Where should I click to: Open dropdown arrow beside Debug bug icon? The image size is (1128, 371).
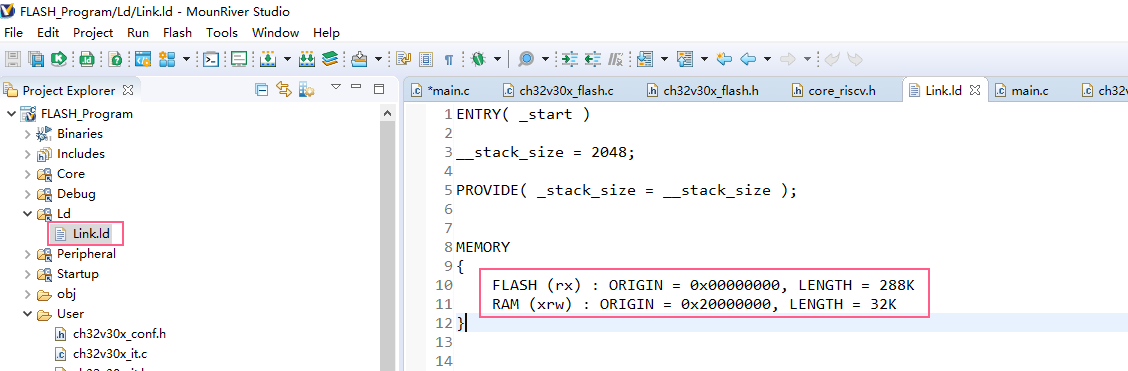coord(496,59)
